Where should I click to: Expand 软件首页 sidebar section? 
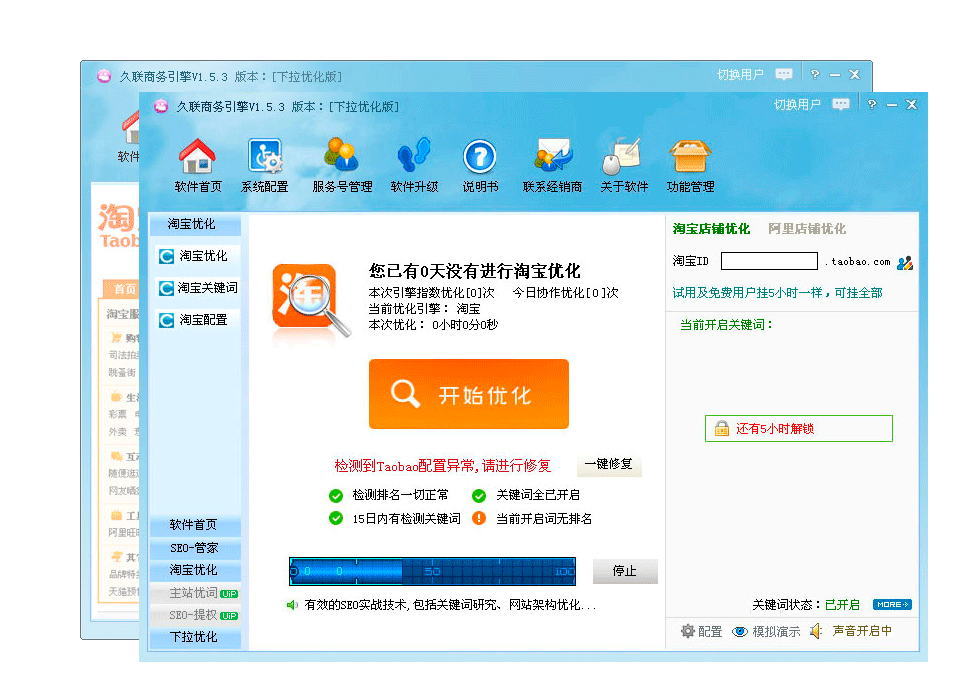pyautogui.click(x=195, y=524)
